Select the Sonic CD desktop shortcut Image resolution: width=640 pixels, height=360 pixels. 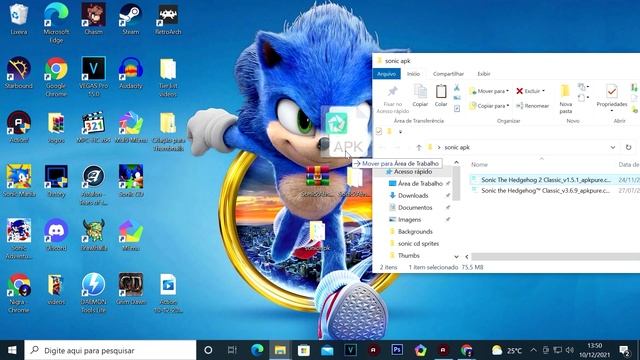click(131, 180)
